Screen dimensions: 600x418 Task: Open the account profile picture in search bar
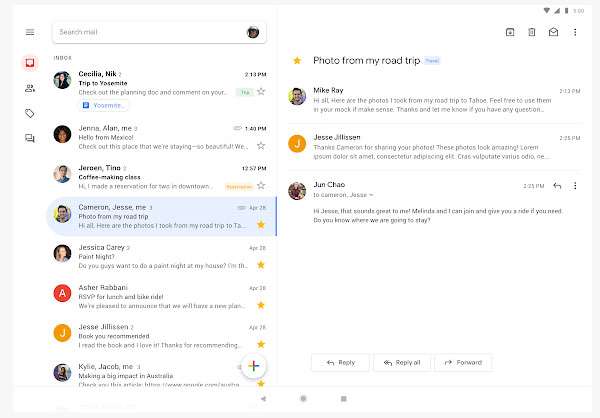(253, 32)
